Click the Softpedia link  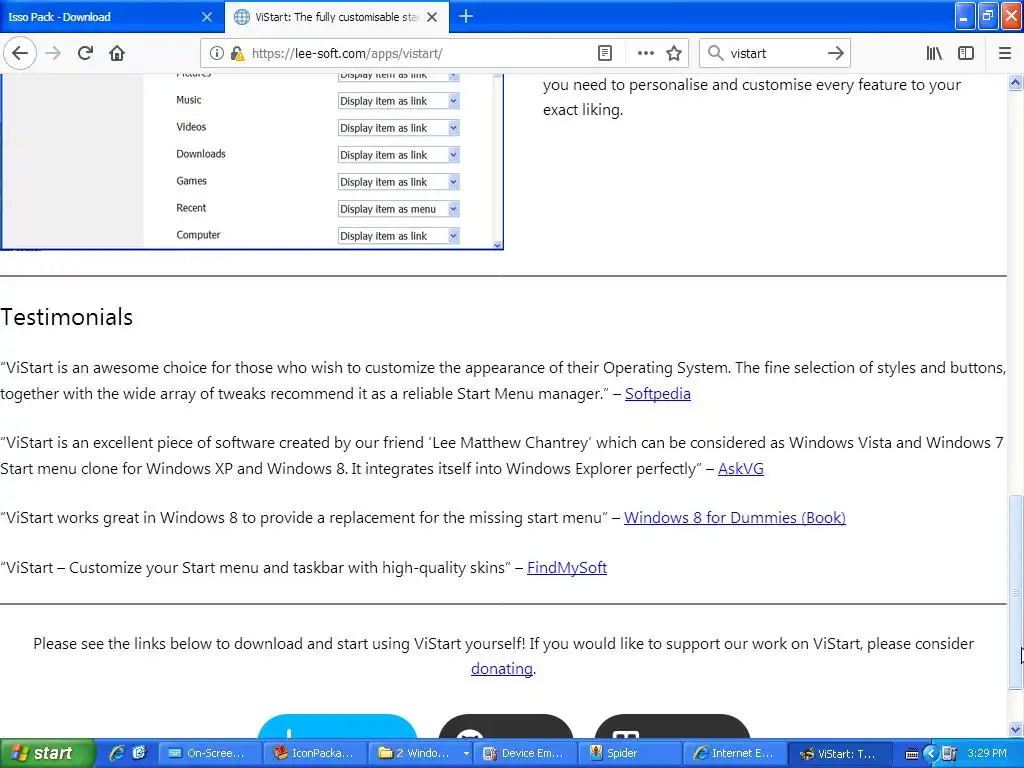[x=658, y=394]
